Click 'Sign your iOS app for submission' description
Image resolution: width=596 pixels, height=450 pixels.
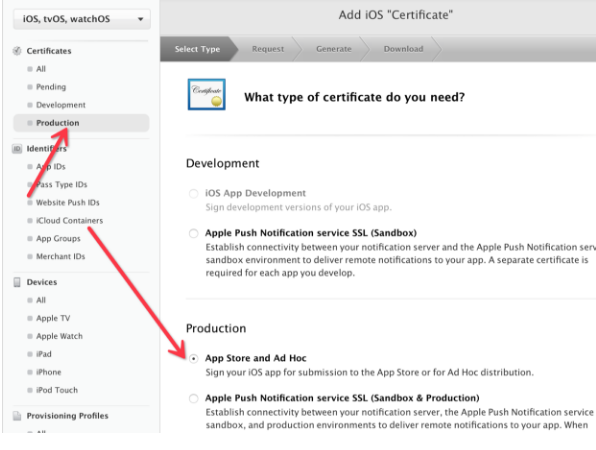369,372
